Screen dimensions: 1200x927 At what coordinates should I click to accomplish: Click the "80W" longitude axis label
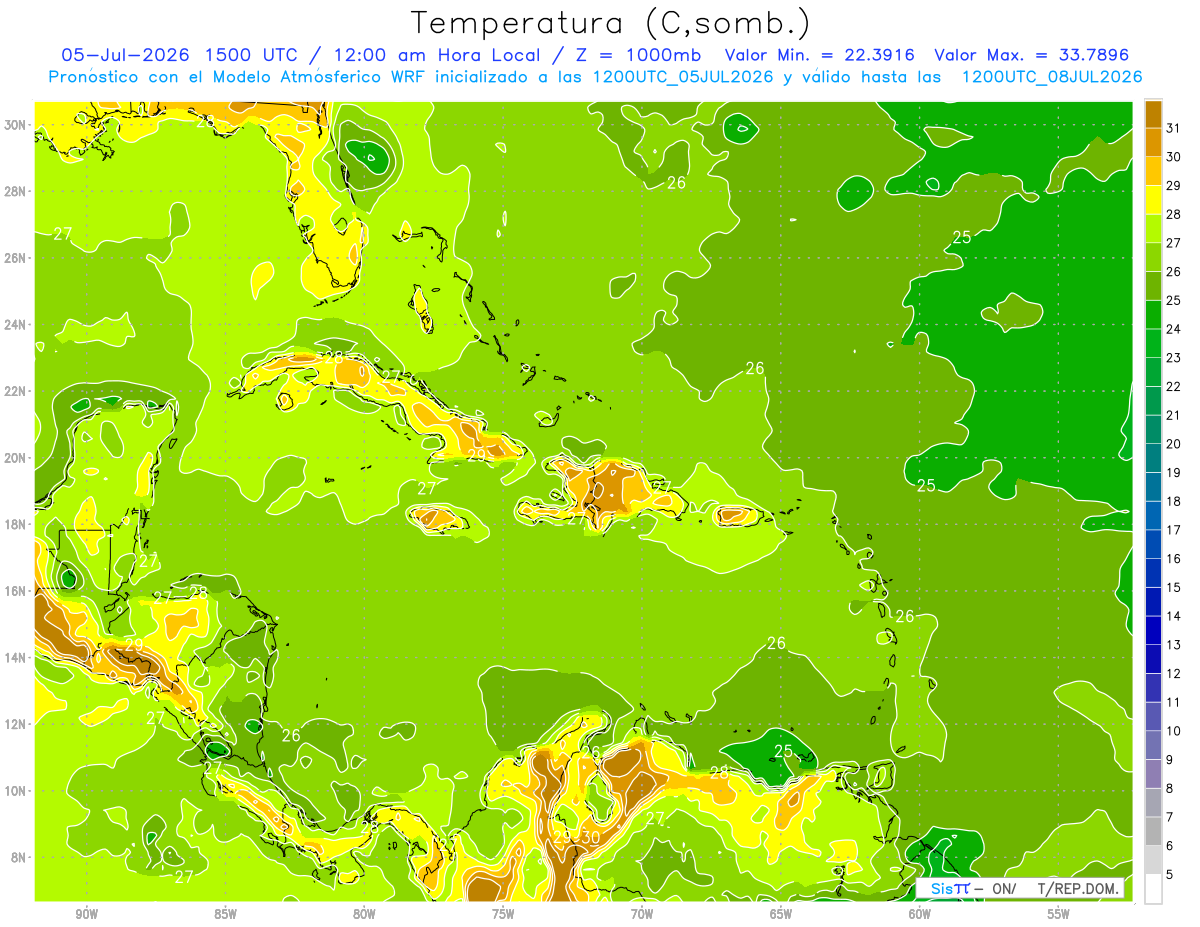(x=364, y=914)
